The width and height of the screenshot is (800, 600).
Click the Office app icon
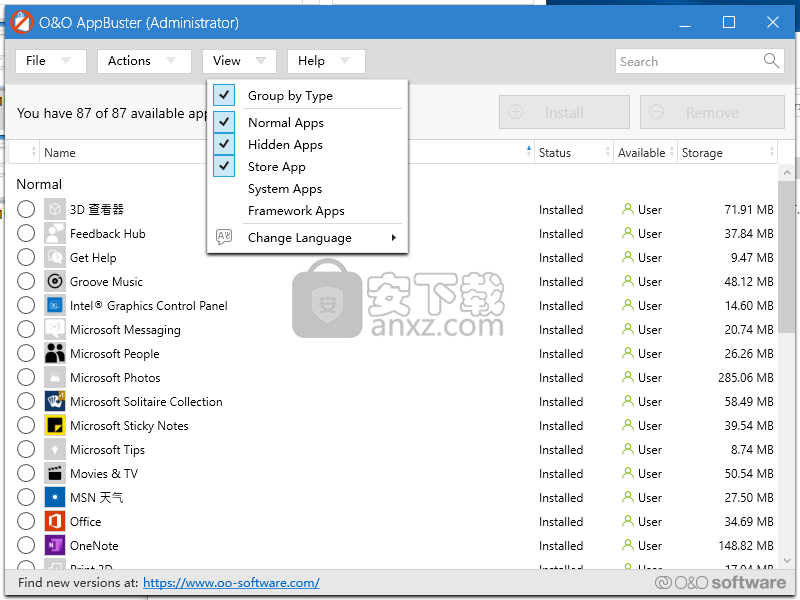[x=55, y=521]
